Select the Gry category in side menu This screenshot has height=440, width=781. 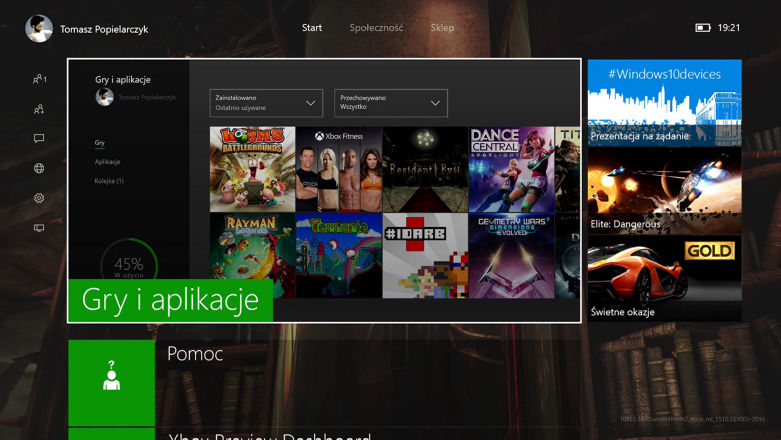100,143
